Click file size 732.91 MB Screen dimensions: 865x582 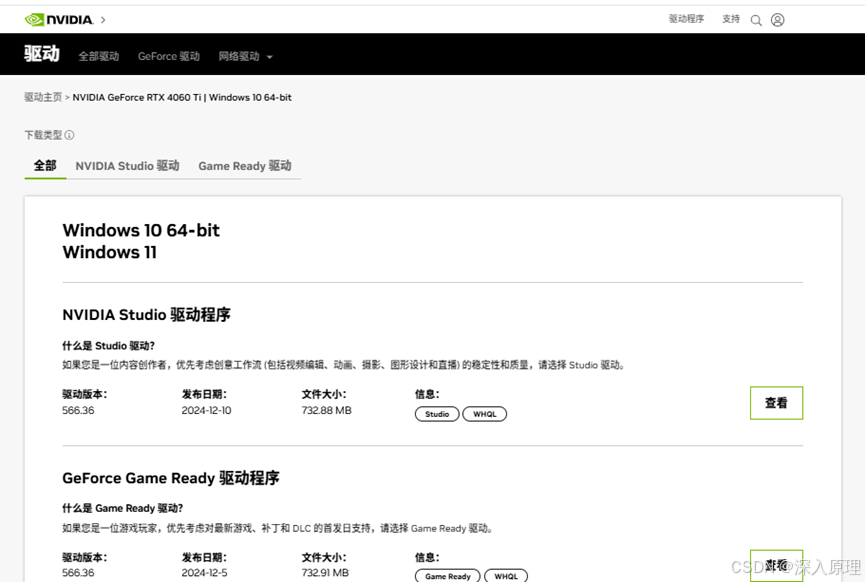(x=325, y=573)
